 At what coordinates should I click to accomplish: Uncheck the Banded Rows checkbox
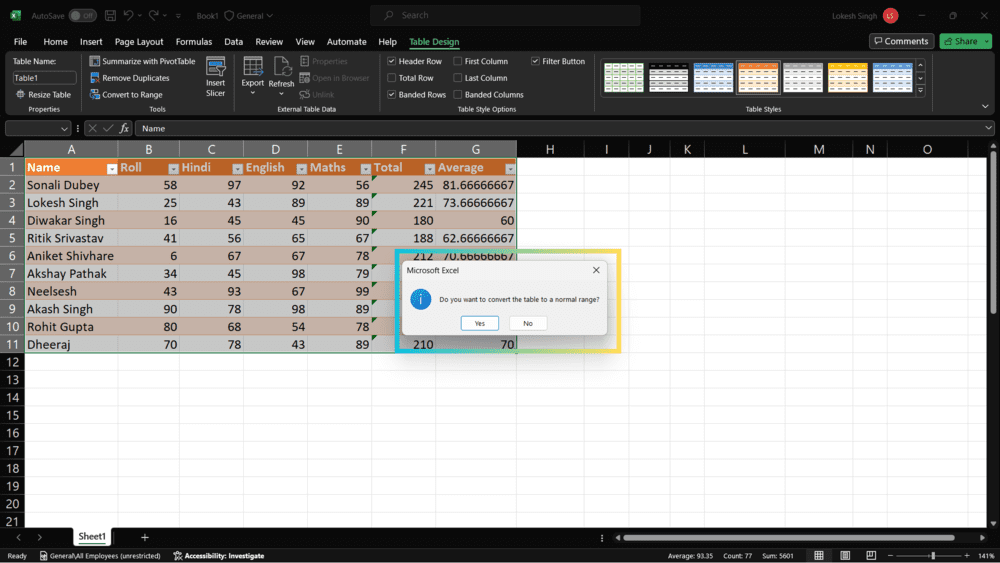392,95
